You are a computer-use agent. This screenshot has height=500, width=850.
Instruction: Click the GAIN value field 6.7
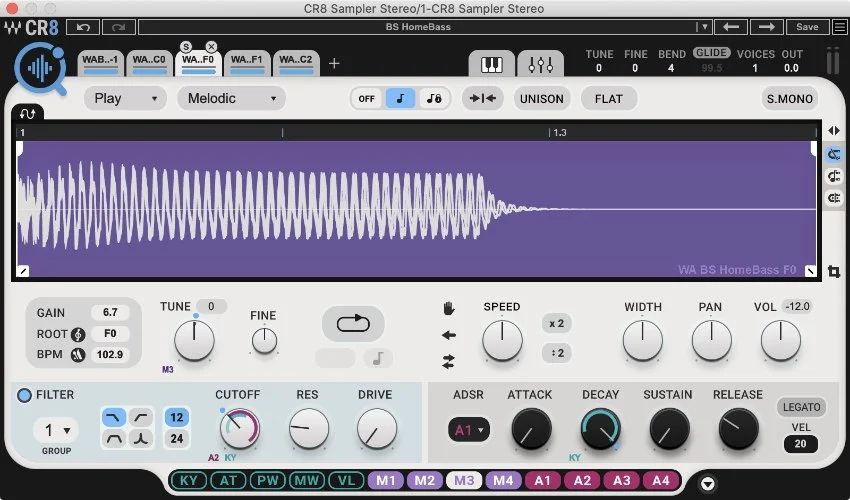[x=110, y=312]
